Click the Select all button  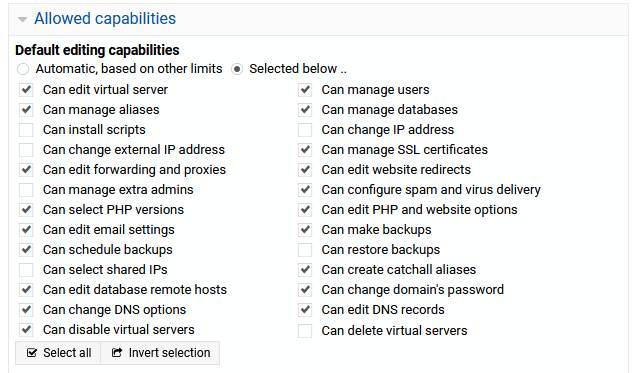58,353
